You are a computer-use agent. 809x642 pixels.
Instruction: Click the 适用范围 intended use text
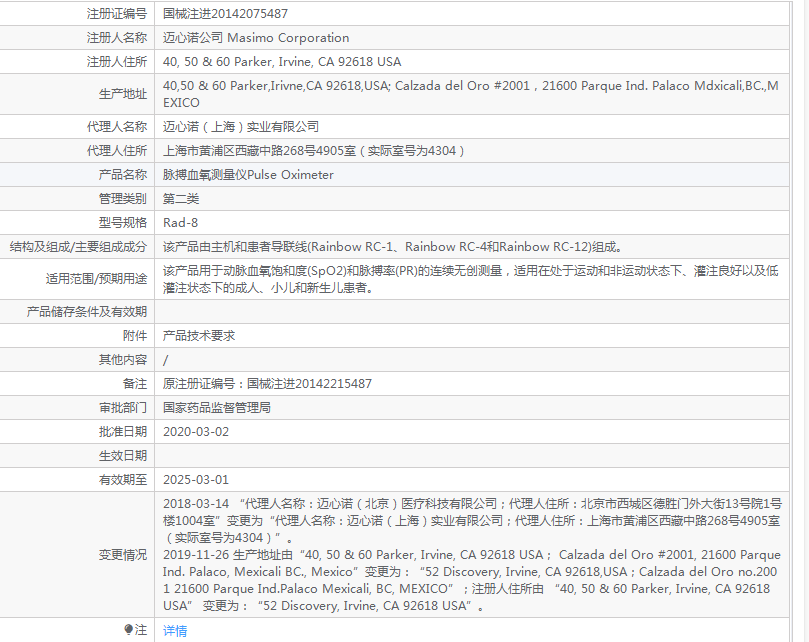pyautogui.click(x=470, y=279)
